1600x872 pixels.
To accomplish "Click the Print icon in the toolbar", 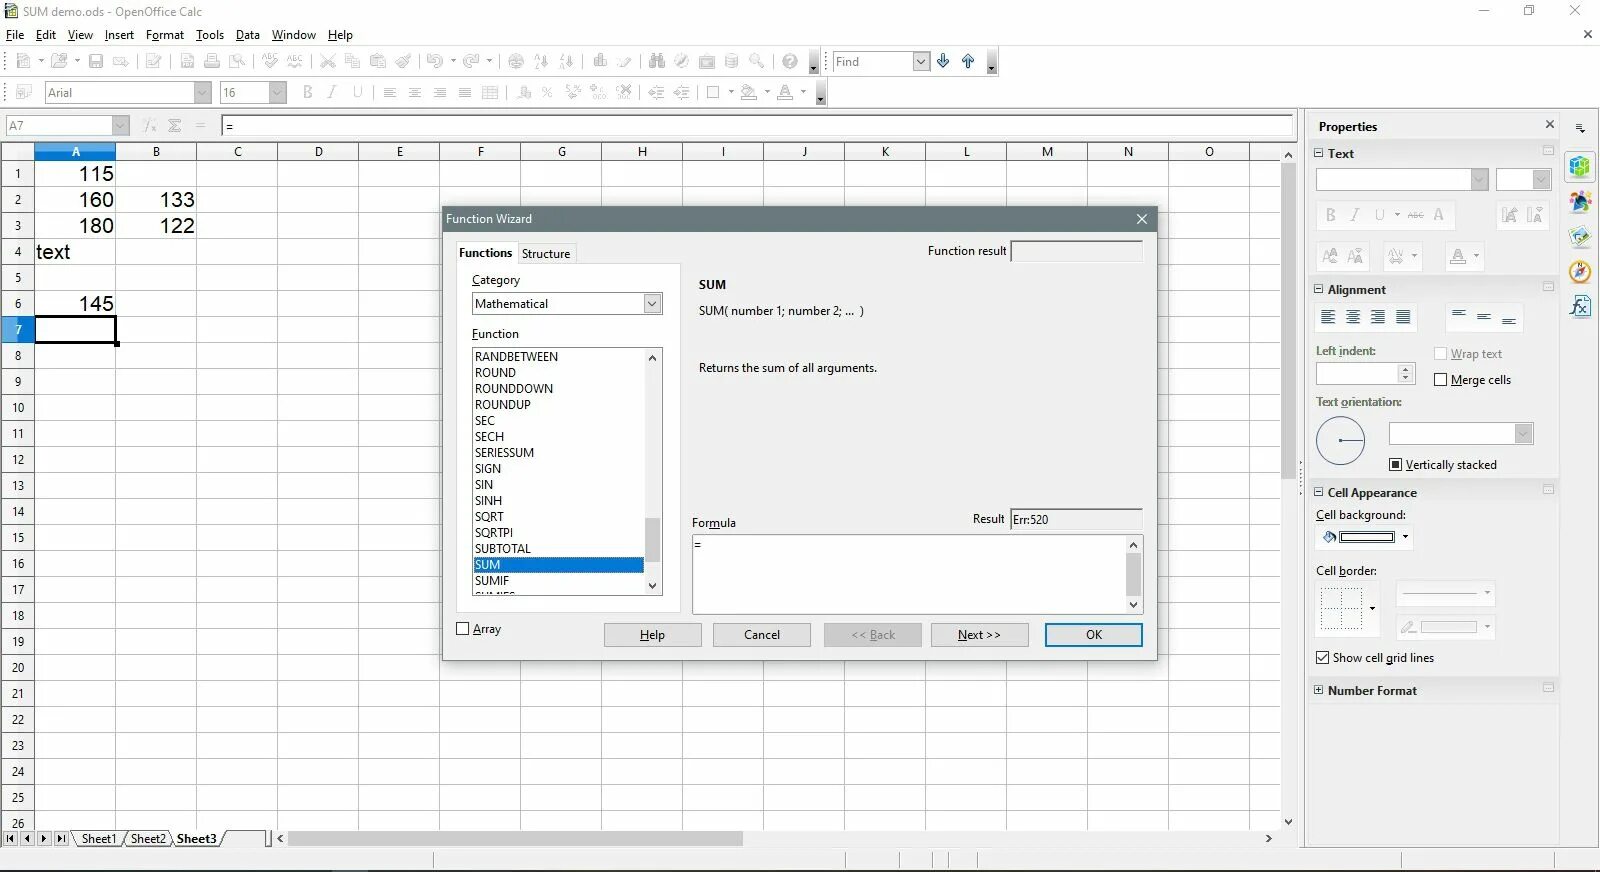I will pos(212,62).
